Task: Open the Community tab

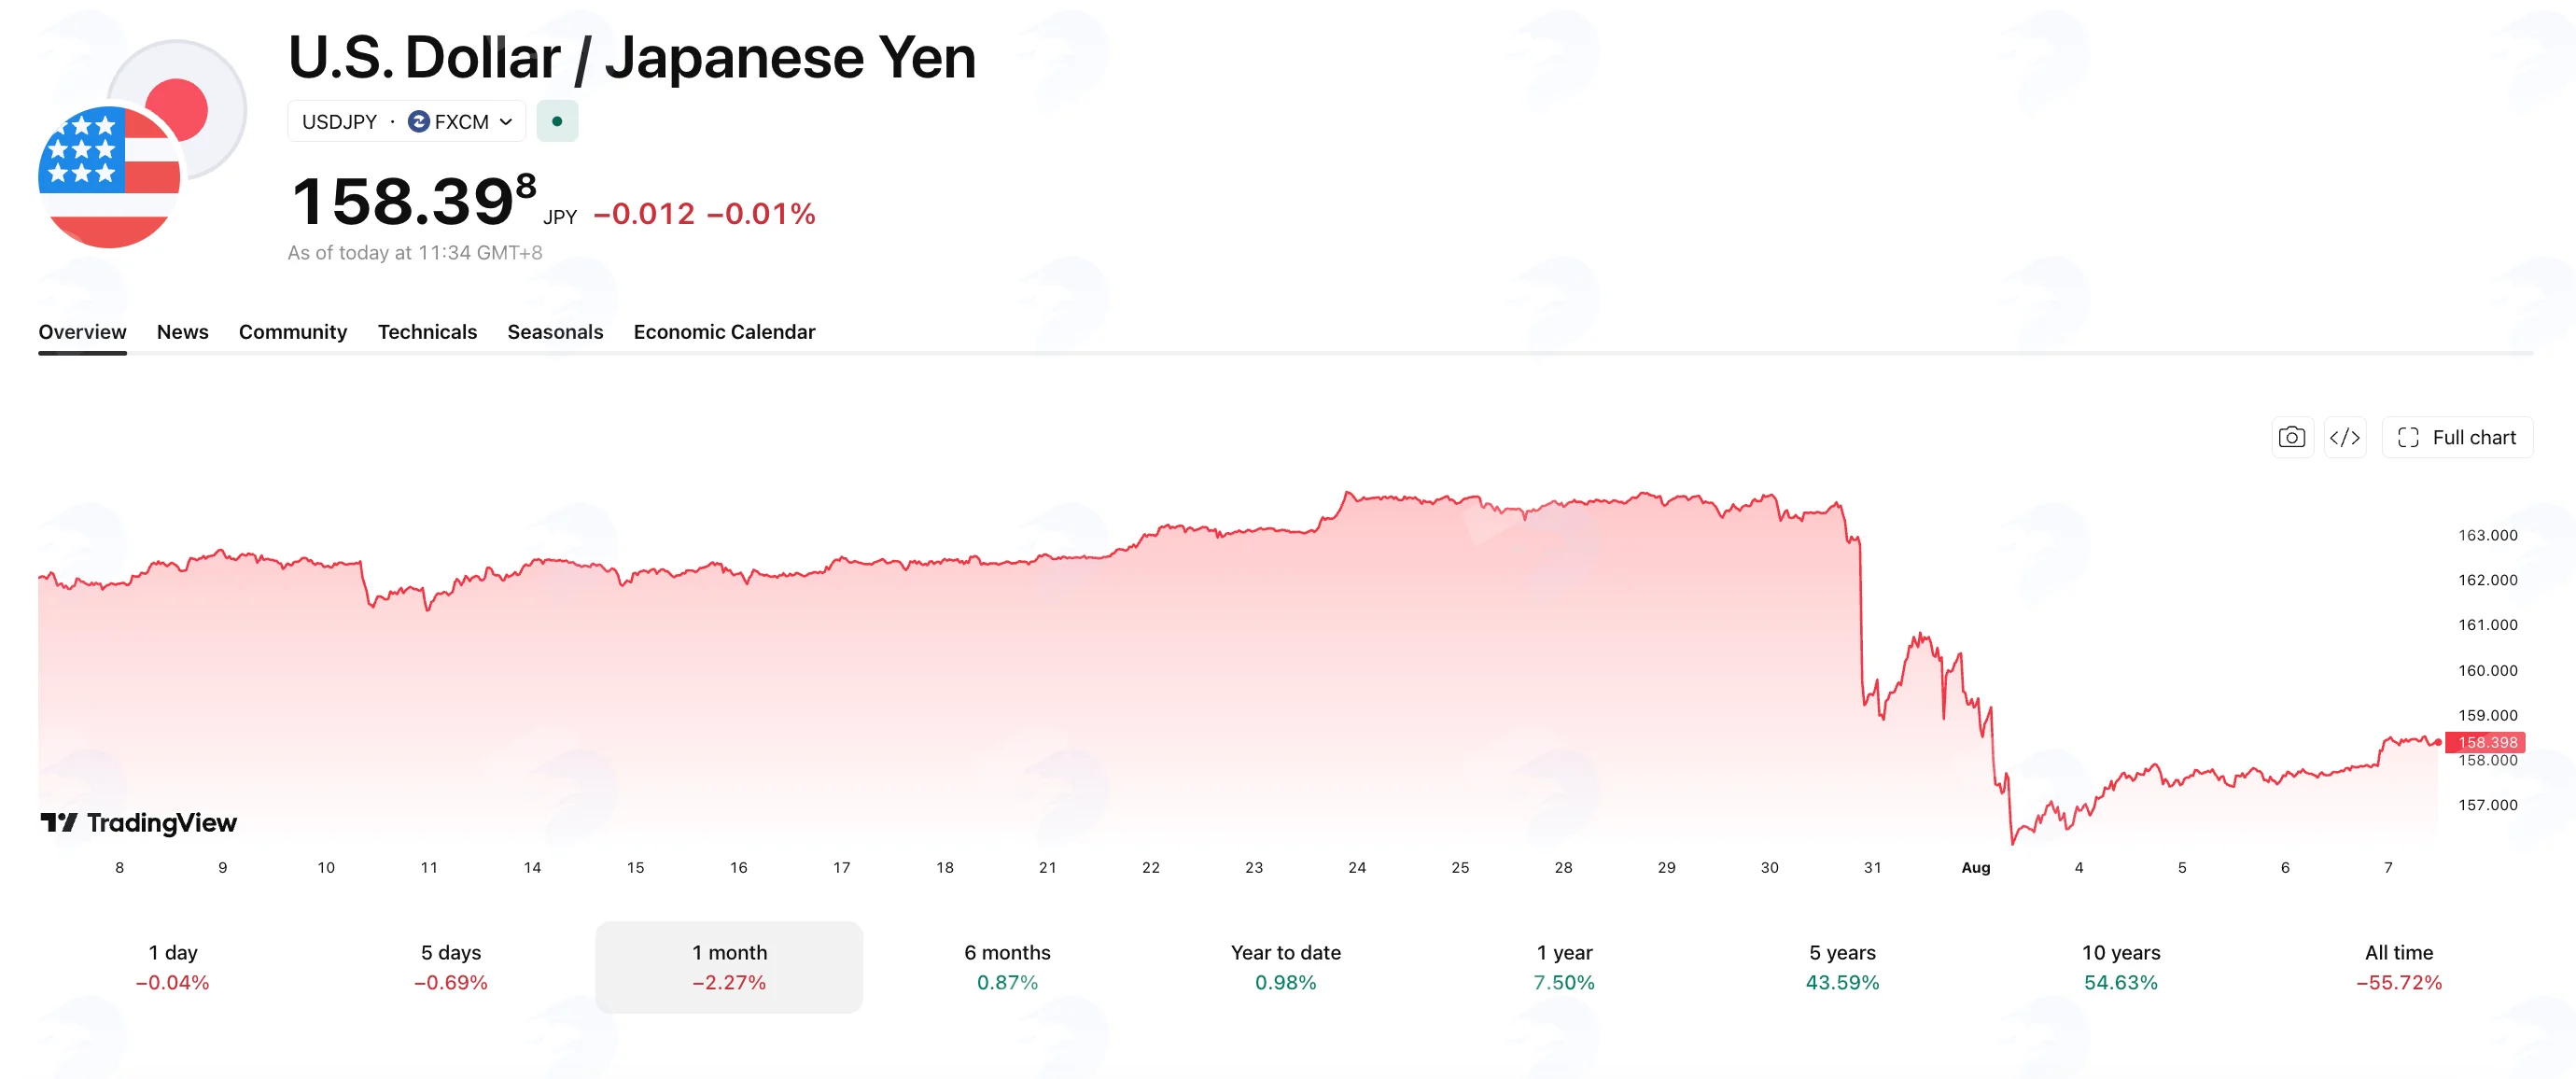Action: (x=293, y=332)
